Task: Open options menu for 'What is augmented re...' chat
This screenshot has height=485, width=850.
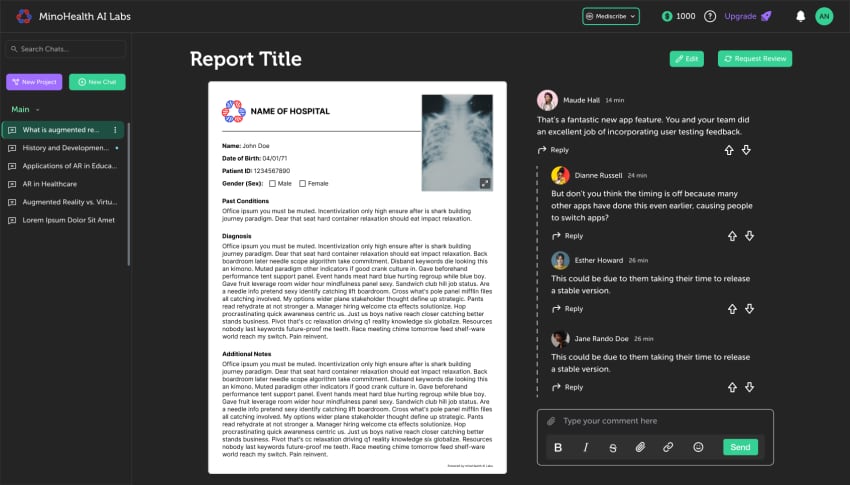Action: [x=115, y=130]
